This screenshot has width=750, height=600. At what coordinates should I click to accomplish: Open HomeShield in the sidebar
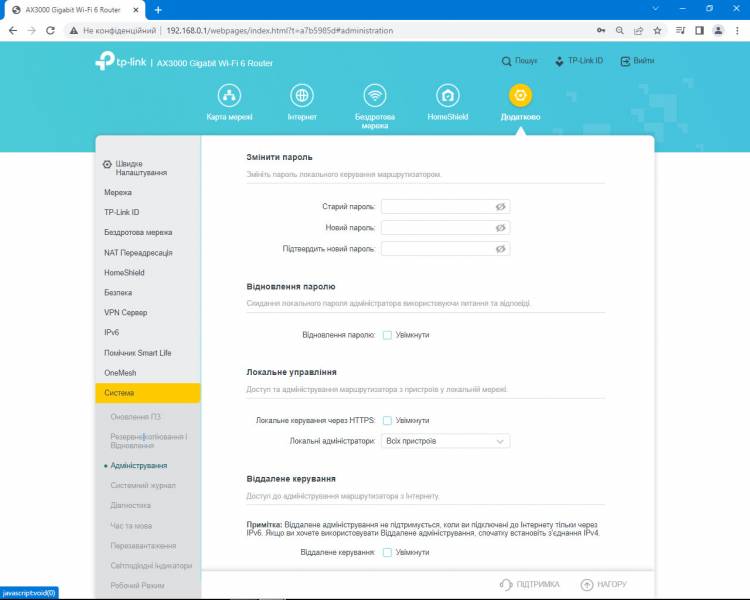click(124, 272)
